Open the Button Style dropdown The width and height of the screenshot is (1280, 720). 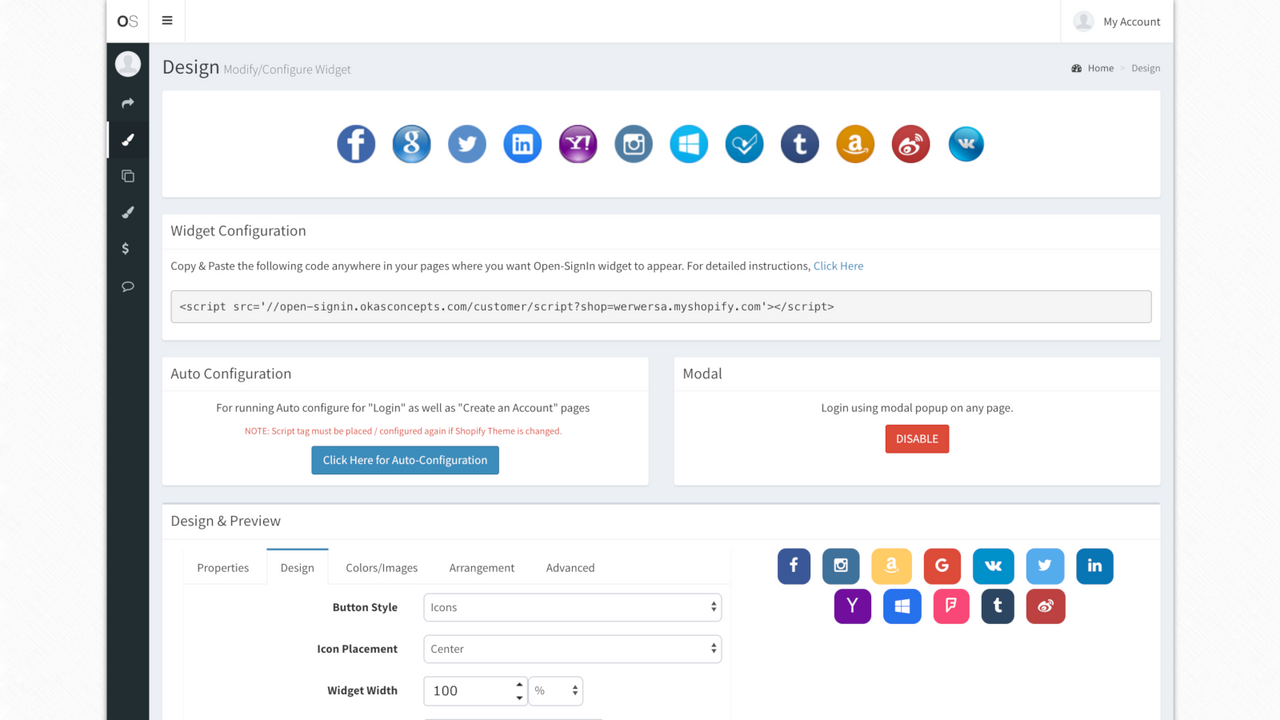572,607
